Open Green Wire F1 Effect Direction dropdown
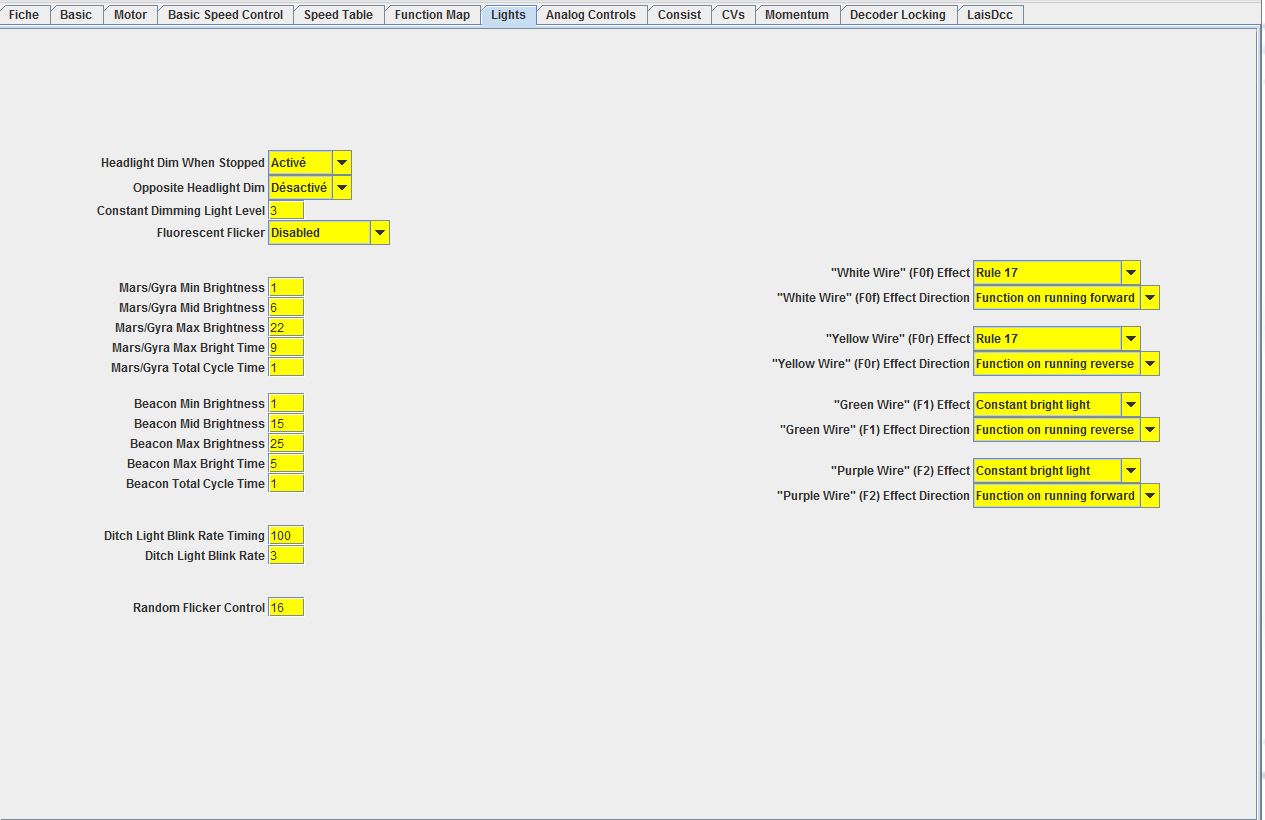 click(1066, 429)
